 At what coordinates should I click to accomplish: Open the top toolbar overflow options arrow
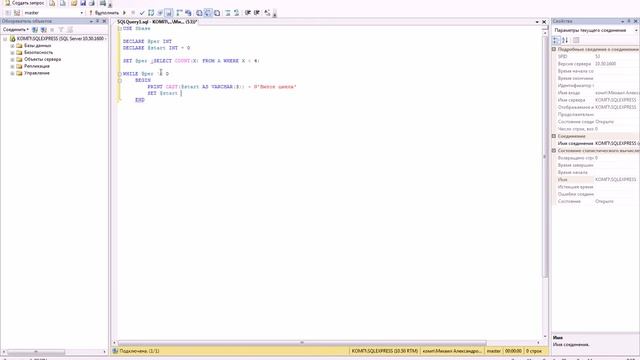(110, 5)
